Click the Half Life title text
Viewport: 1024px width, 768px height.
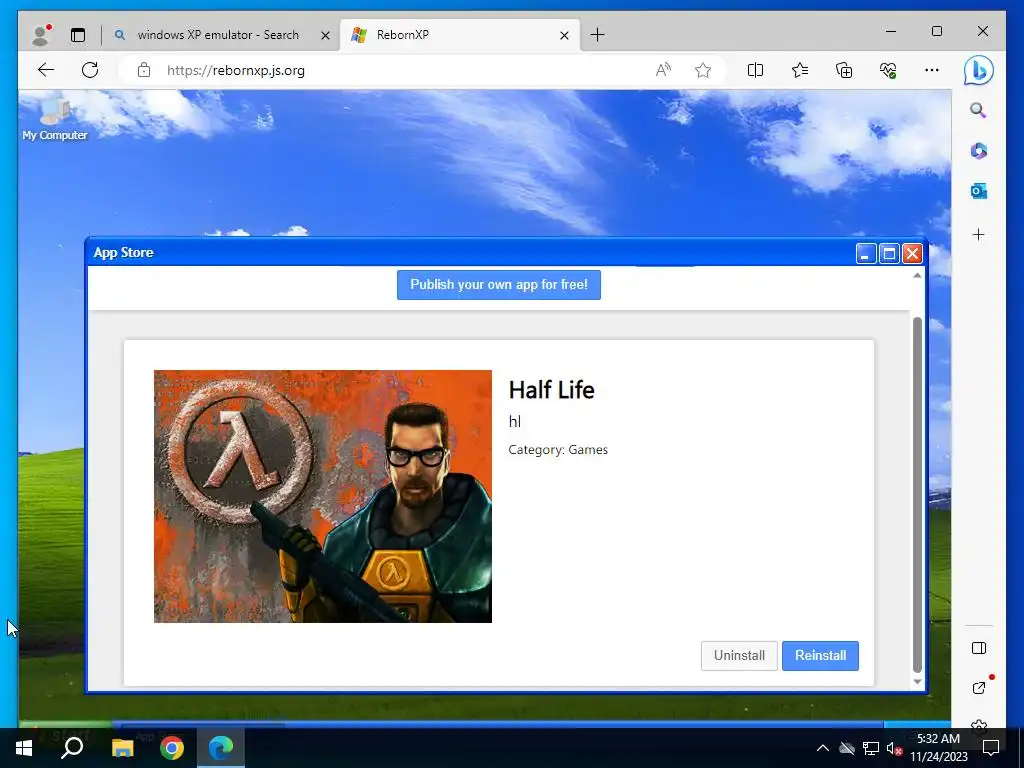(551, 390)
